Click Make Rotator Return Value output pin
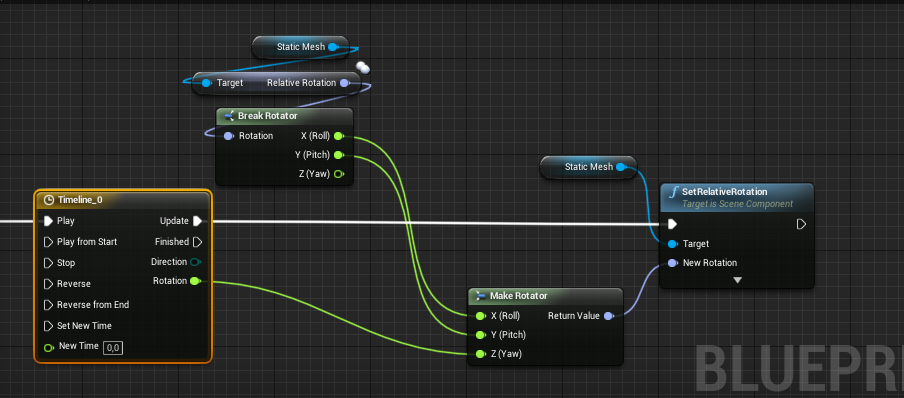This screenshot has width=904, height=398. click(608, 316)
